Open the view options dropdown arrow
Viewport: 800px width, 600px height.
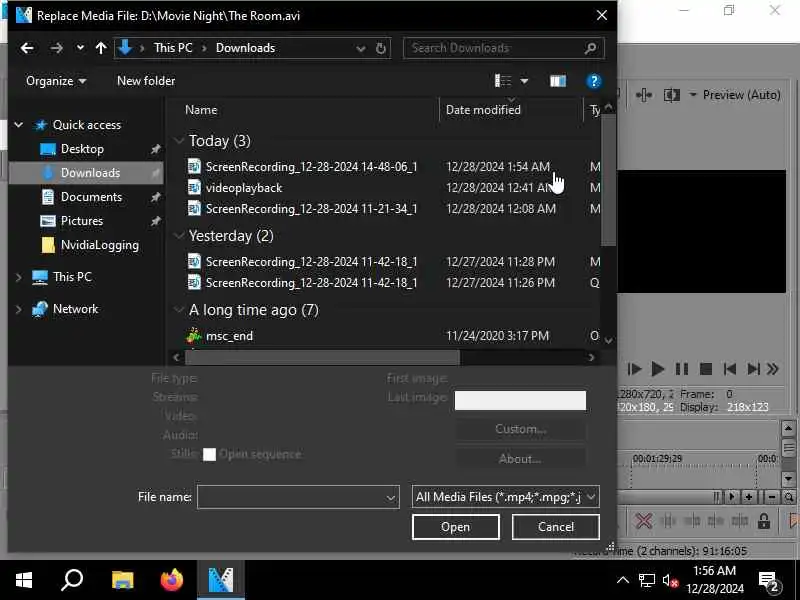524,81
